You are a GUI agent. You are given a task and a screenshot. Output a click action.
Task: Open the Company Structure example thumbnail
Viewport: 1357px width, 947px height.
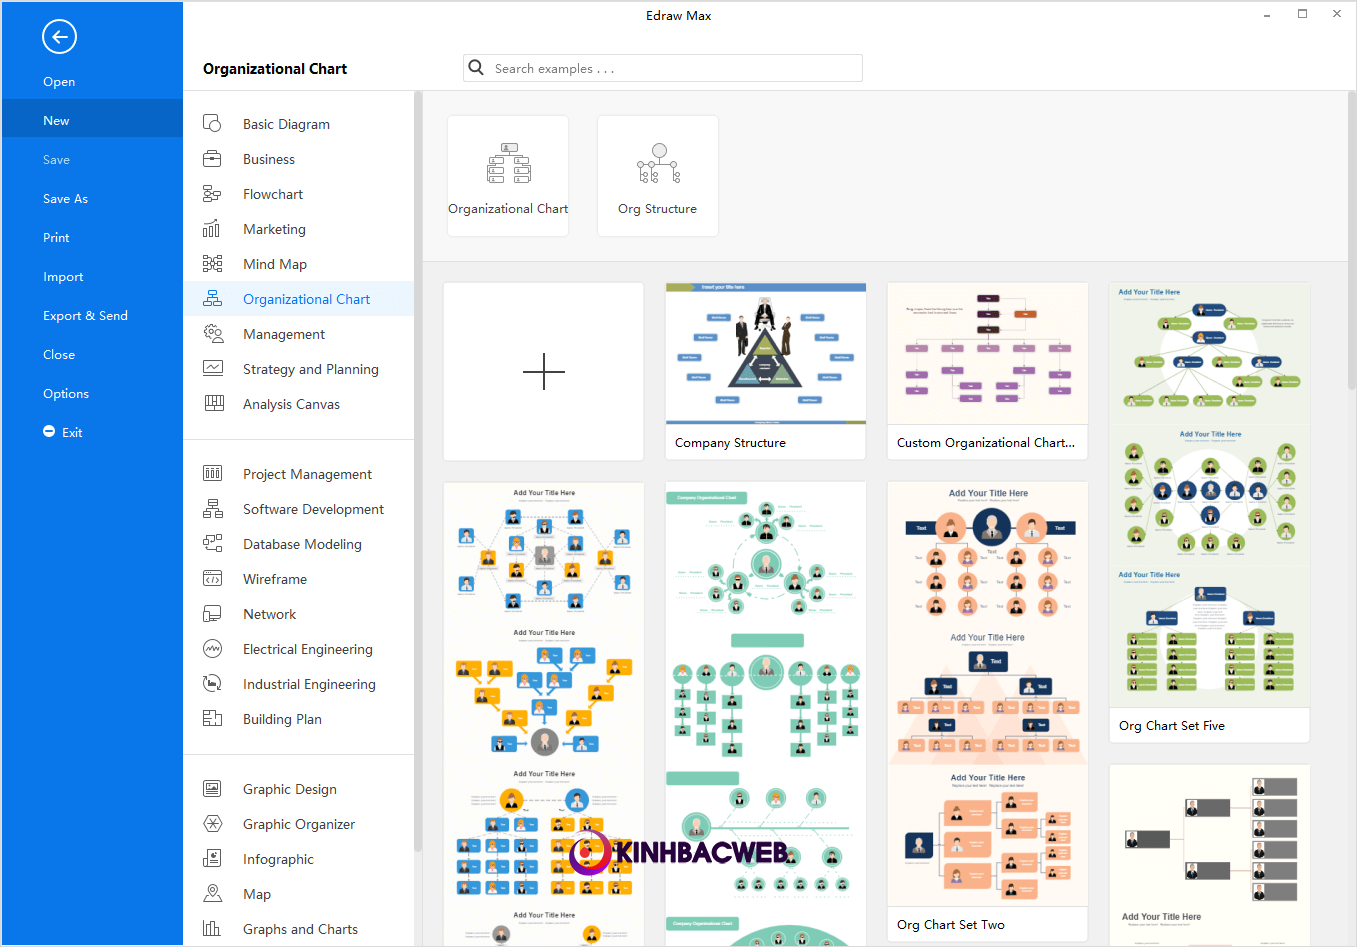click(766, 354)
